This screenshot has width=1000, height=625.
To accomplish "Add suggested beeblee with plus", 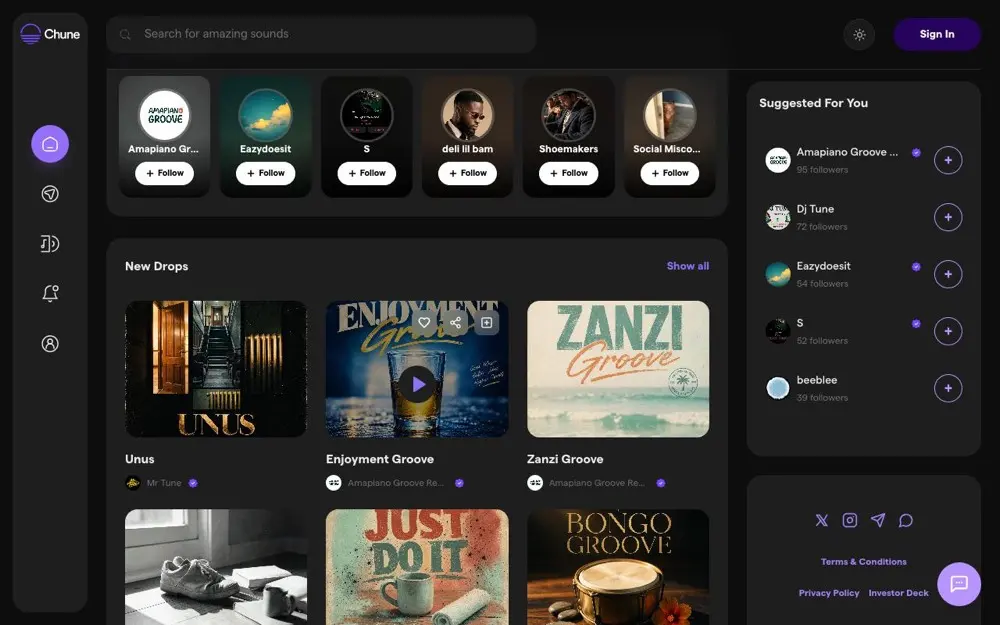I will 948,388.
